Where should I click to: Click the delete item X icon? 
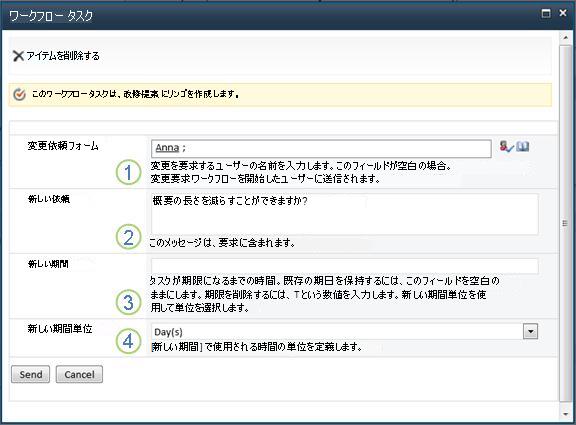click(18, 56)
